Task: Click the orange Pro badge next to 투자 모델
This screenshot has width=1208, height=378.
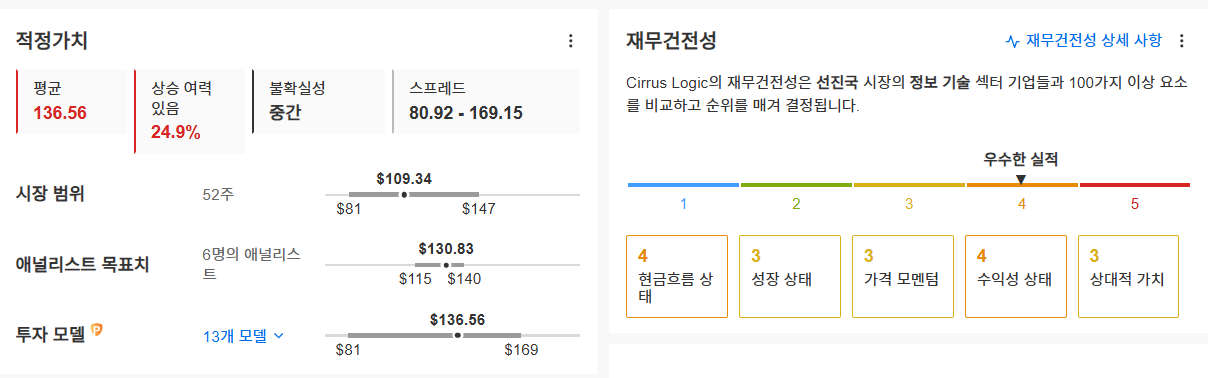Action: pyautogui.click(x=97, y=329)
